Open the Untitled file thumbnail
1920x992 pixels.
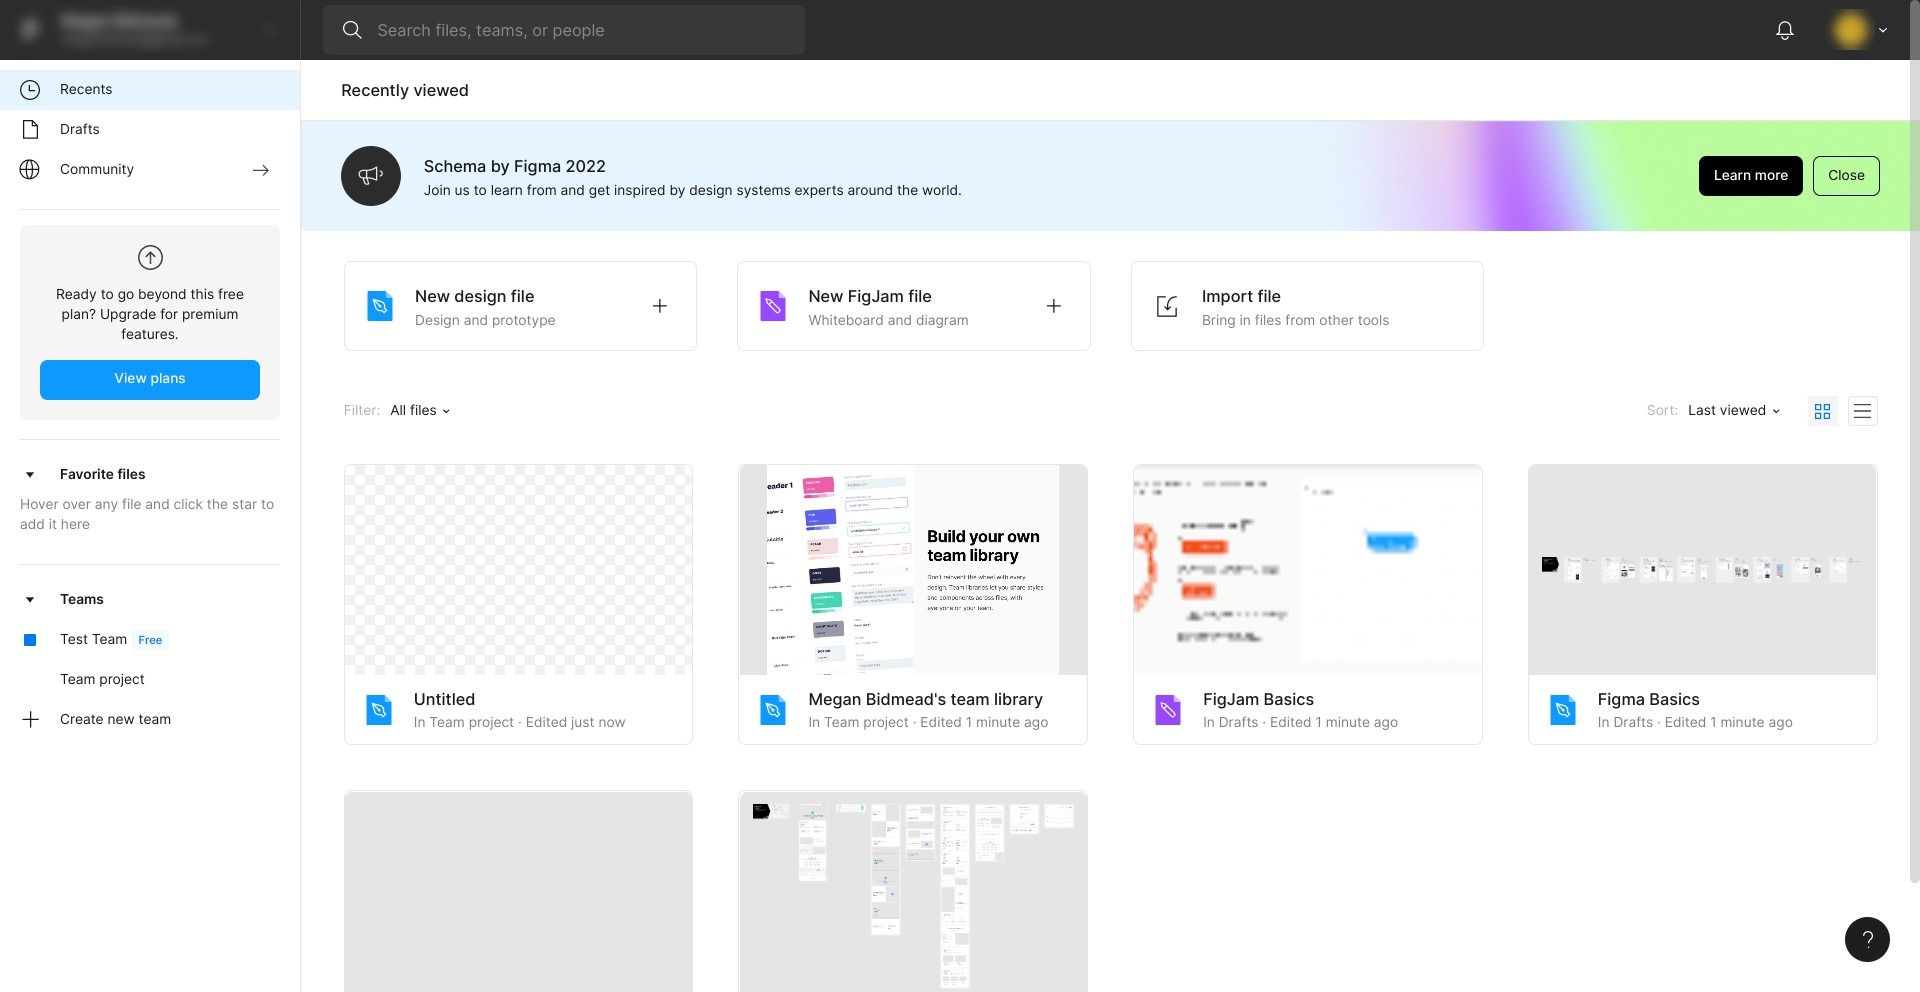(518, 570)
